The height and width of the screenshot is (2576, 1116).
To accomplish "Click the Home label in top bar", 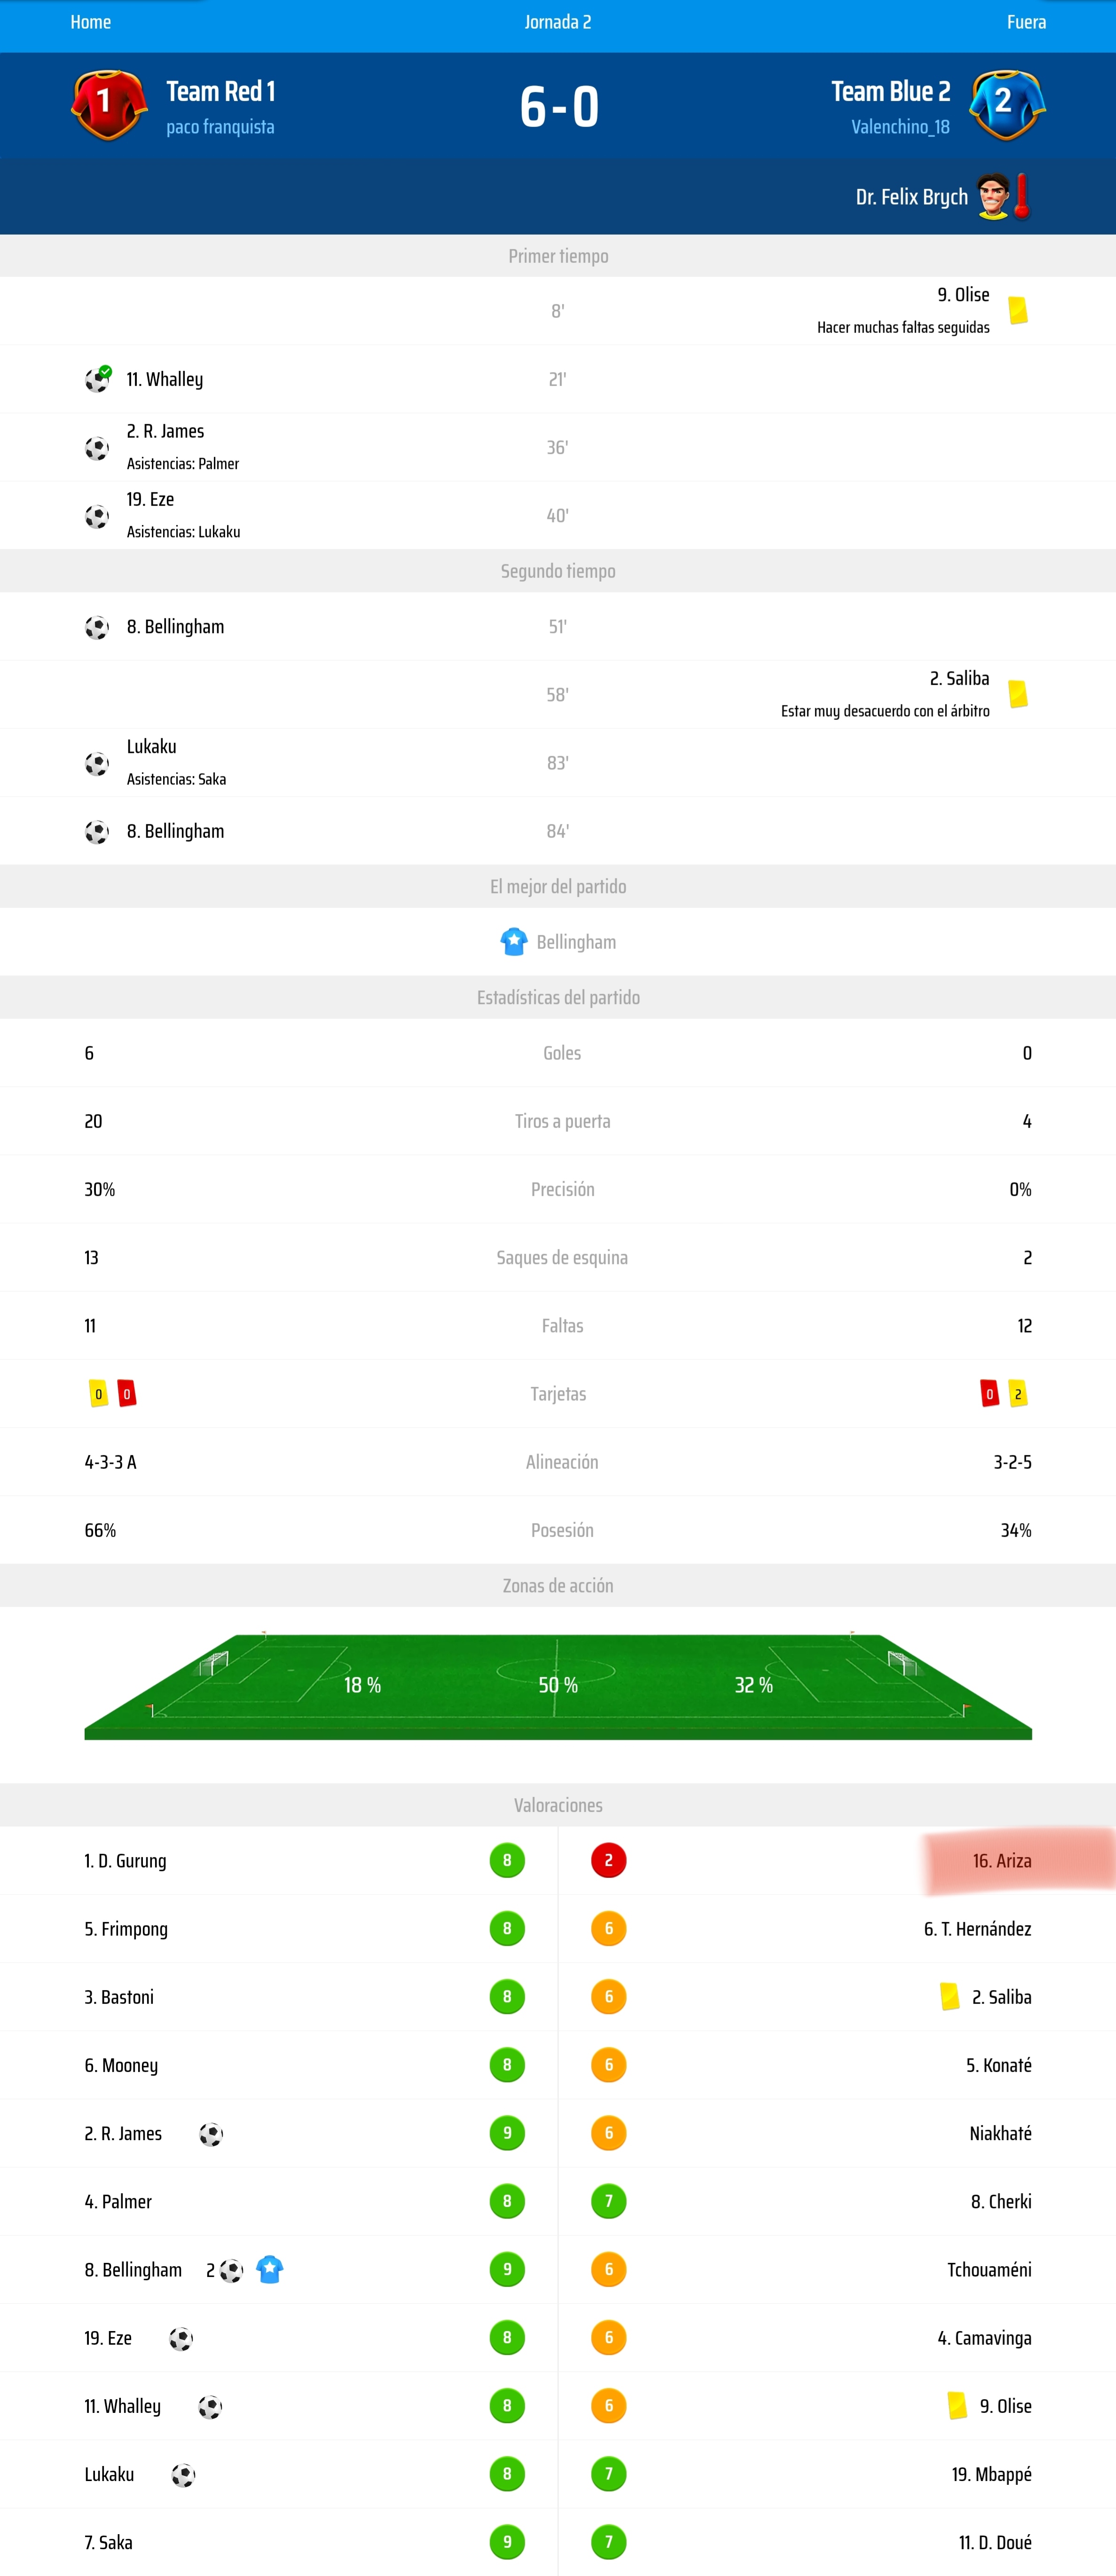I will tap(90, 22).
